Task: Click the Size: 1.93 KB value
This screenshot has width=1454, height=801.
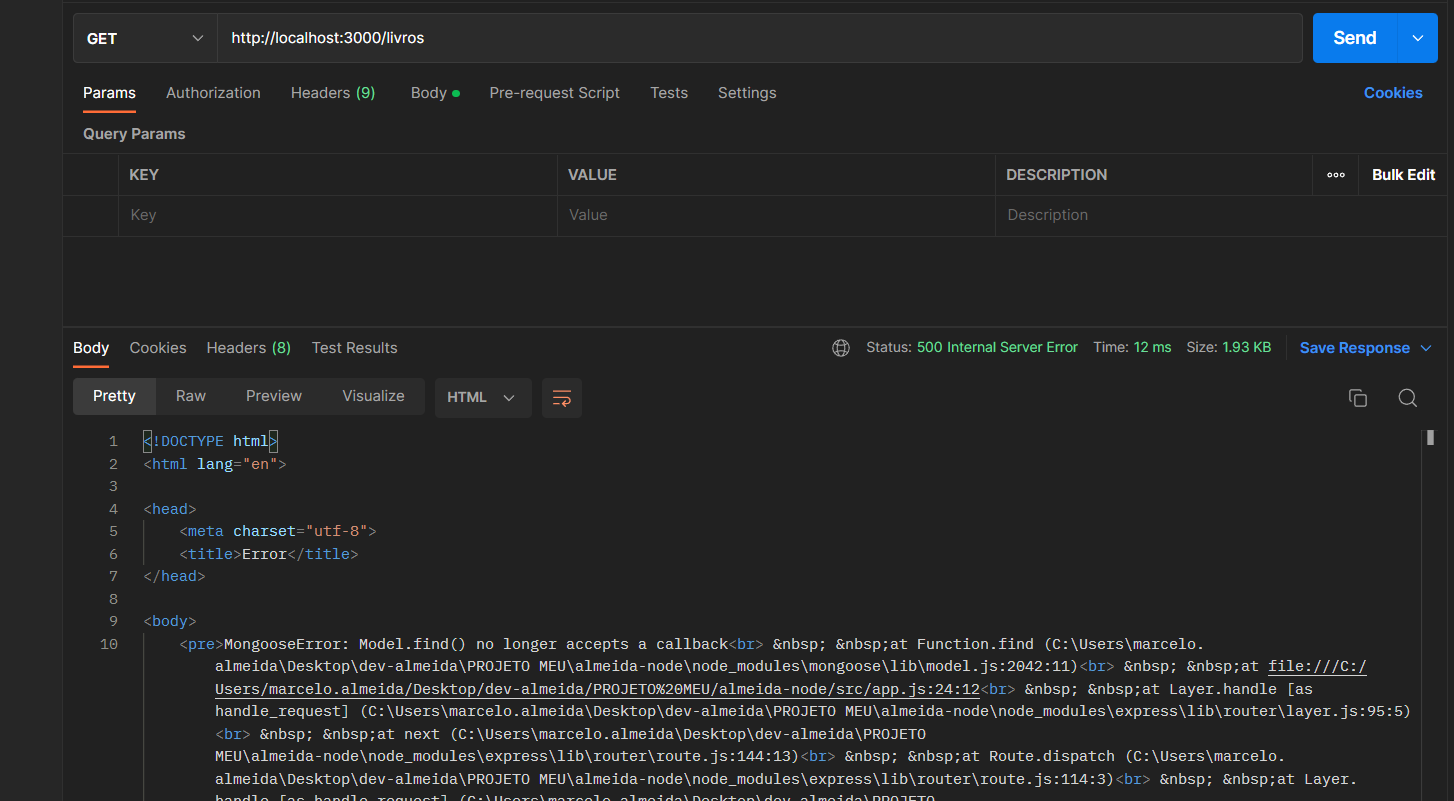Action: click(x=1246, y=348)
